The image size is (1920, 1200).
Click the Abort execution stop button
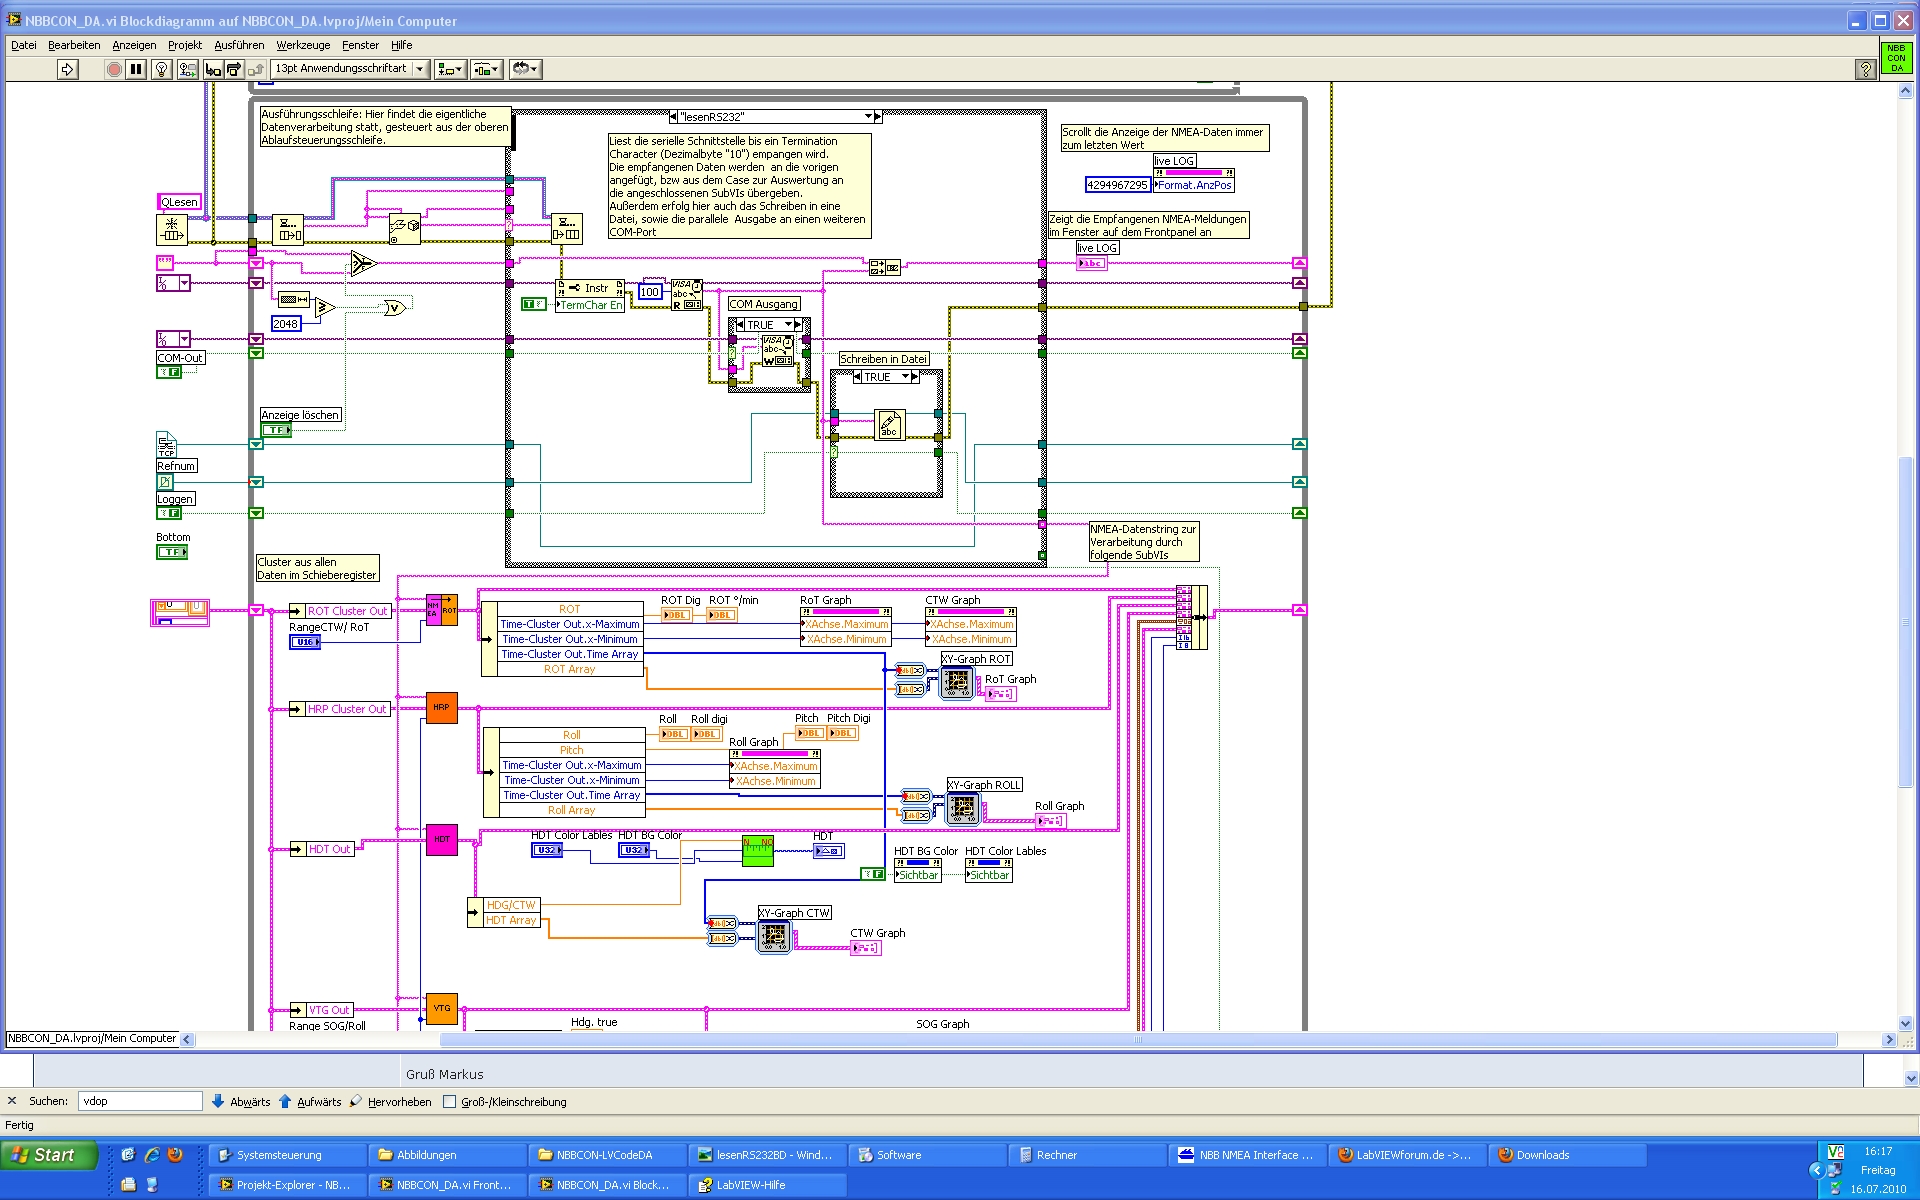114,69
